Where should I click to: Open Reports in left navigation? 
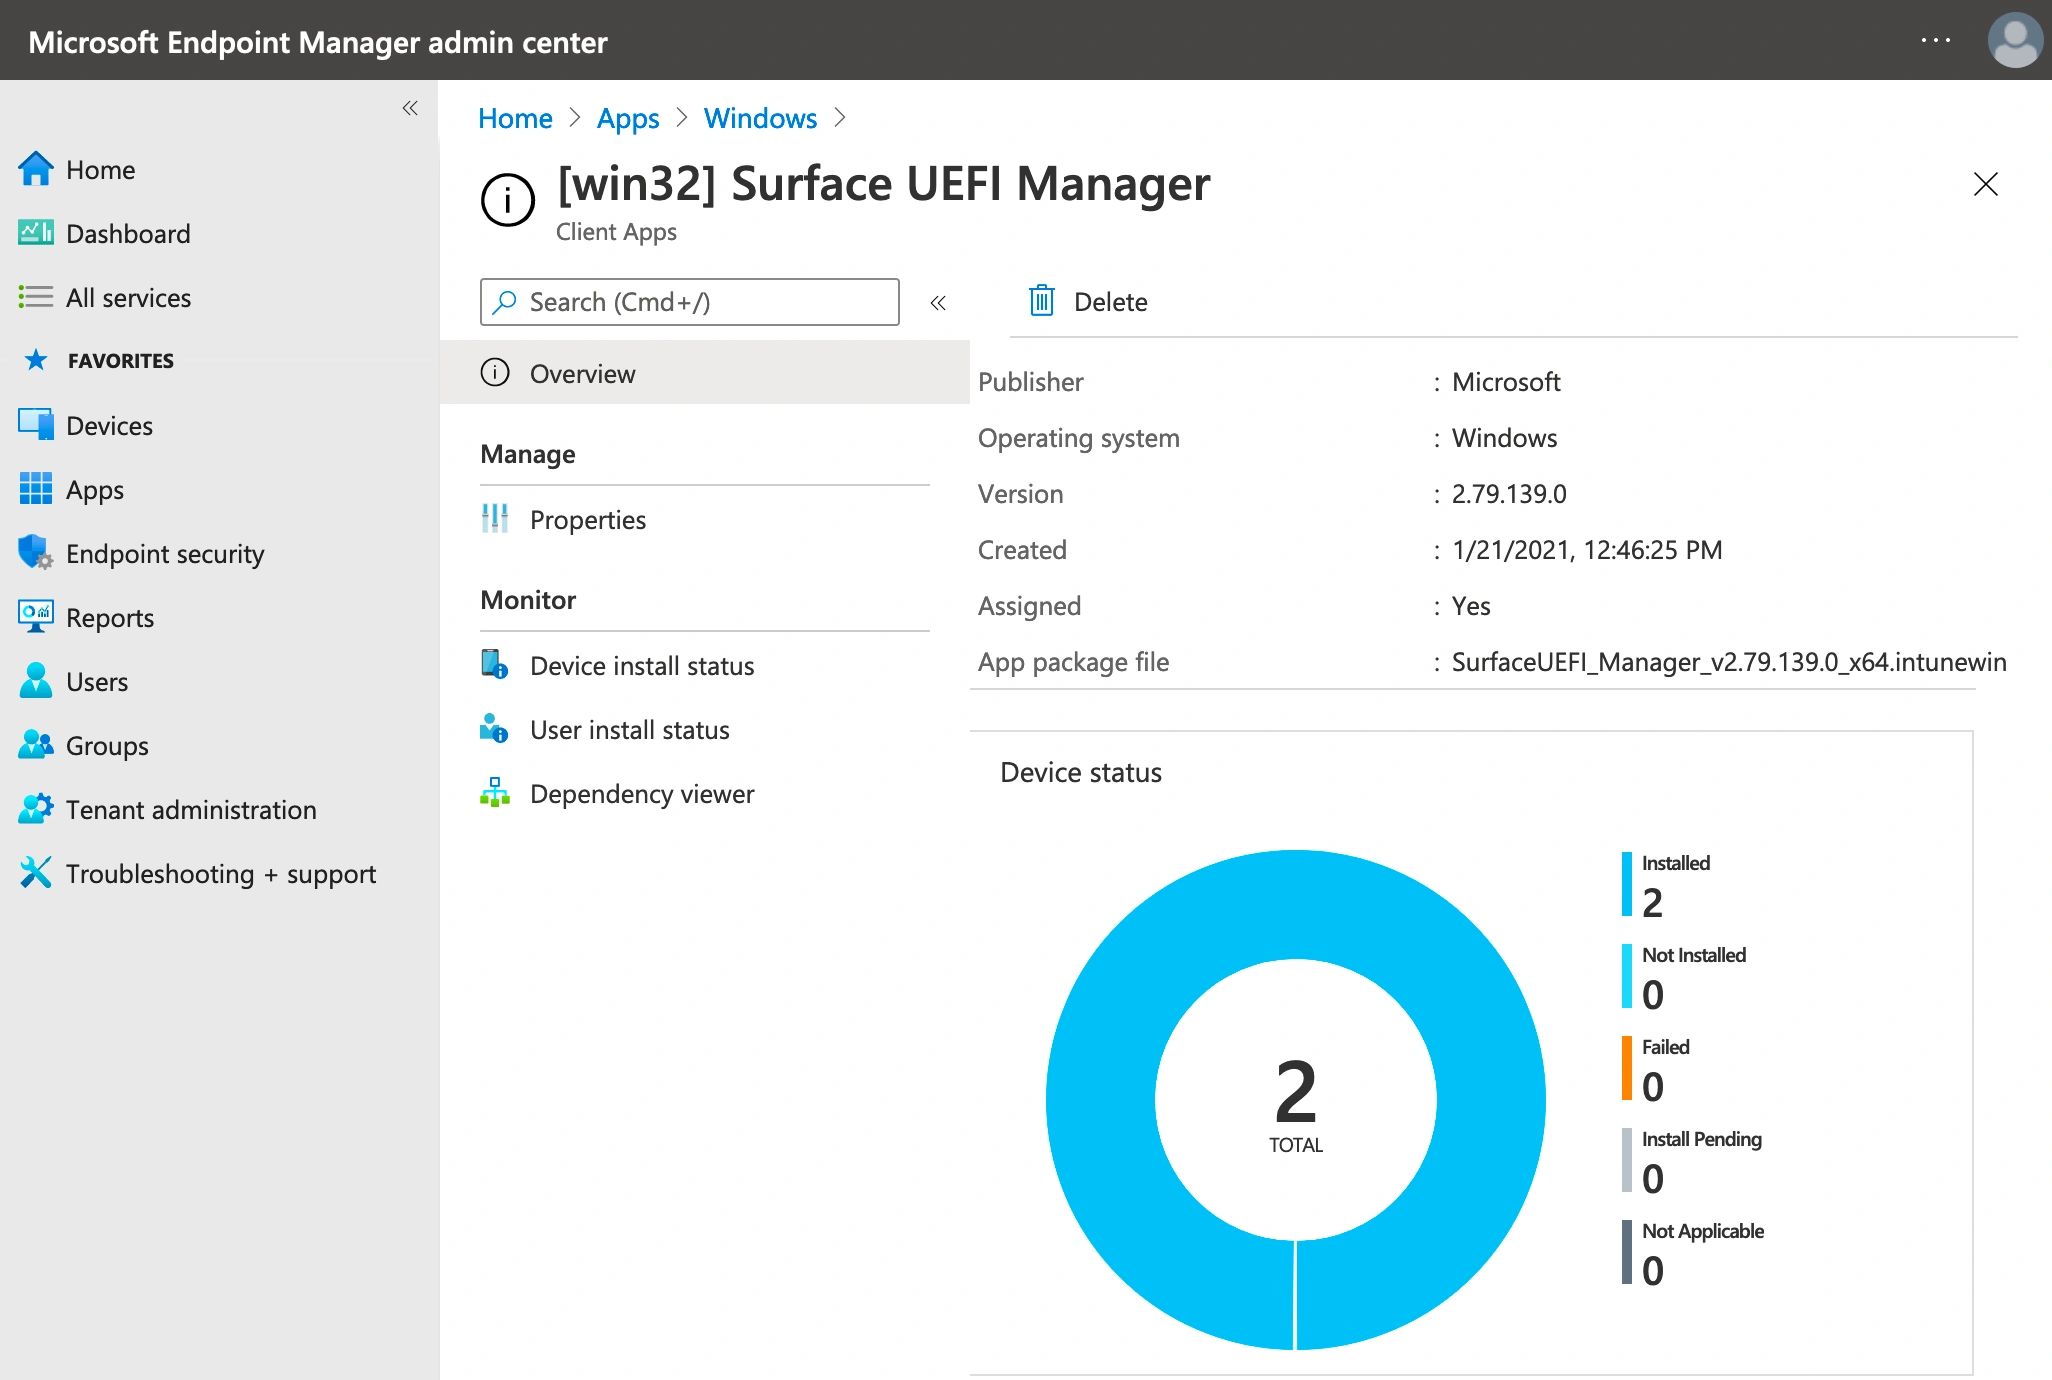[109, 618]
